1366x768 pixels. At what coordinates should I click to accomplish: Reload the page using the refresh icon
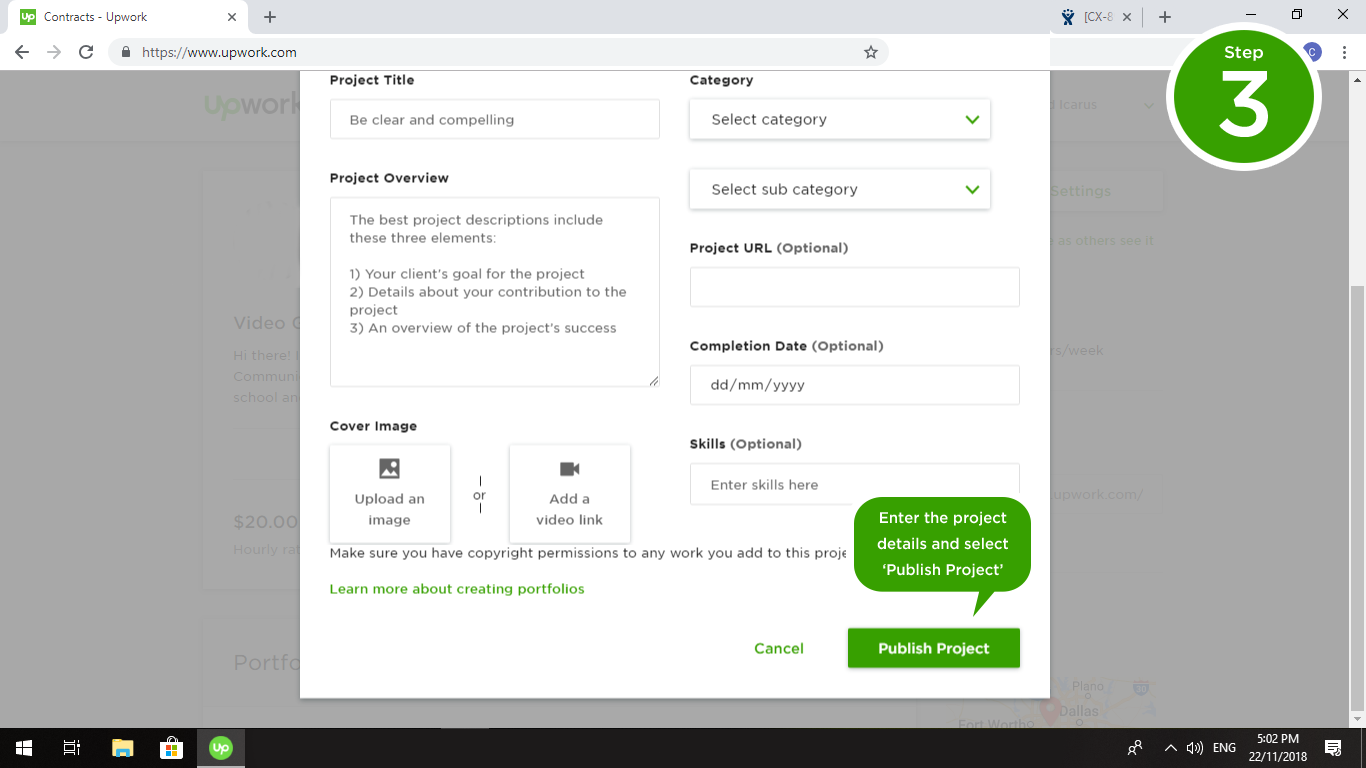(86, 52)
